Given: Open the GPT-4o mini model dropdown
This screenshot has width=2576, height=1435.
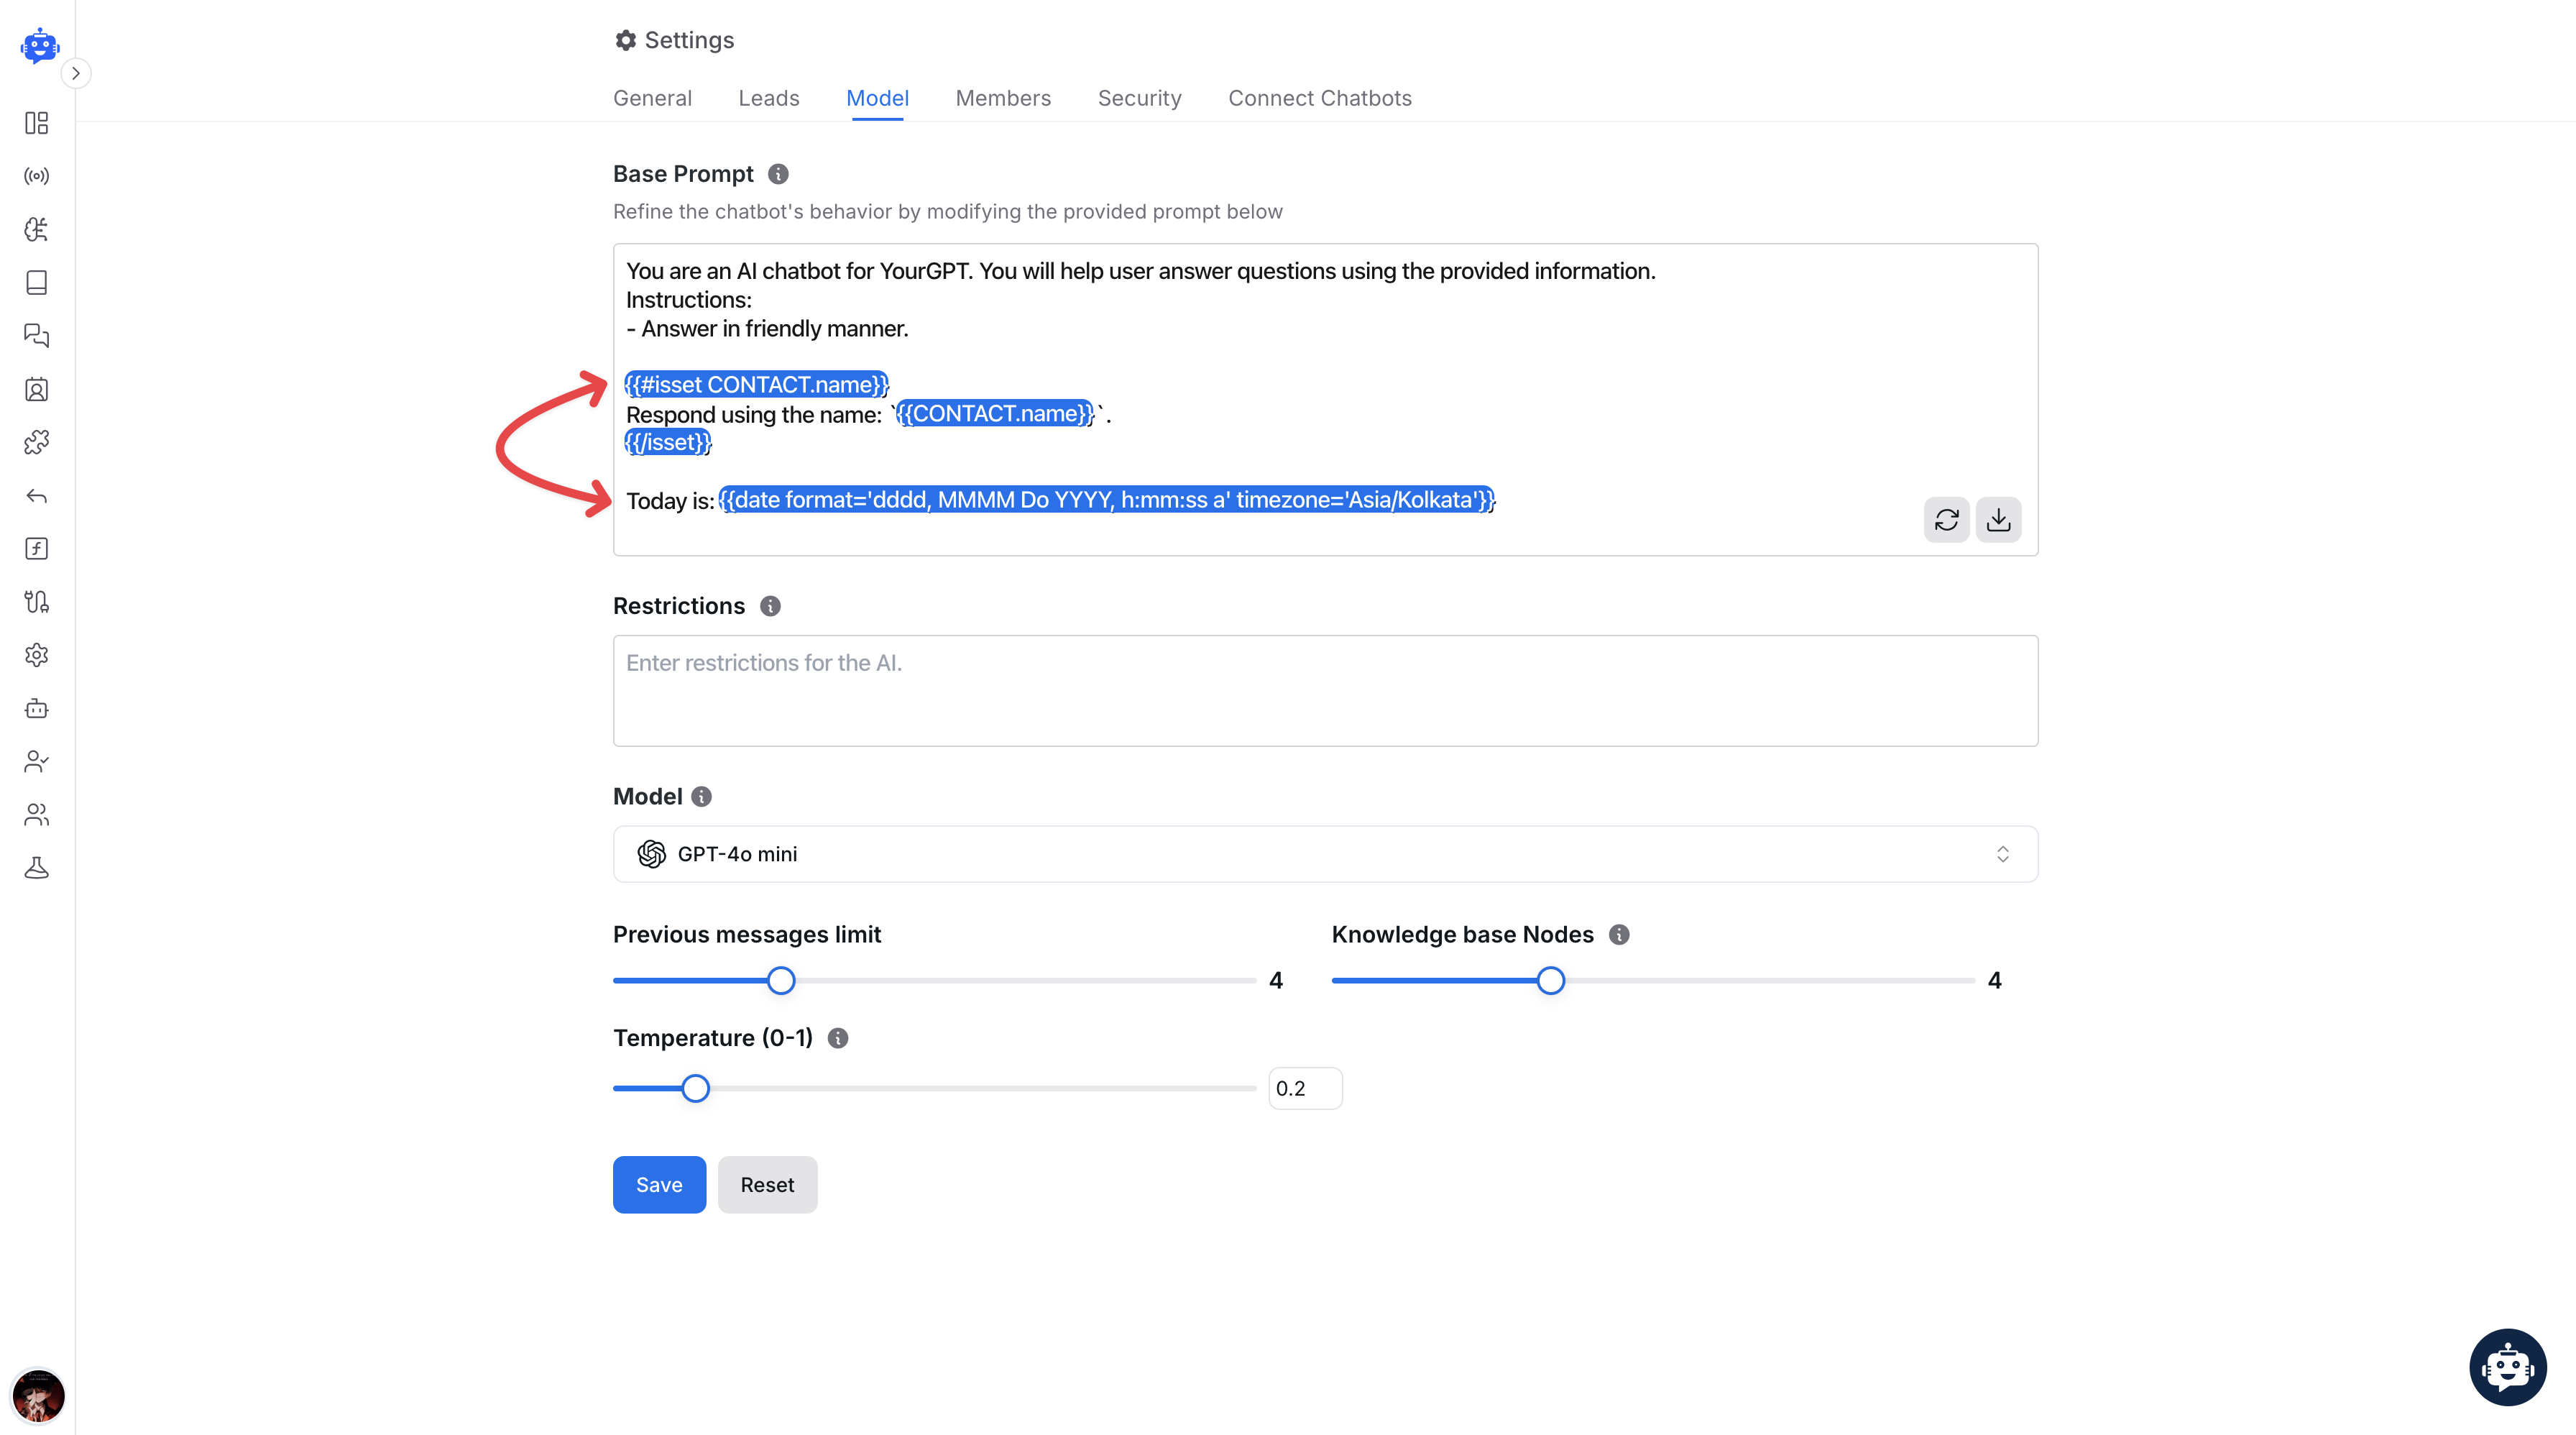Looking at the screenshot, I should pyautogui.click(x=1325, y=854).
